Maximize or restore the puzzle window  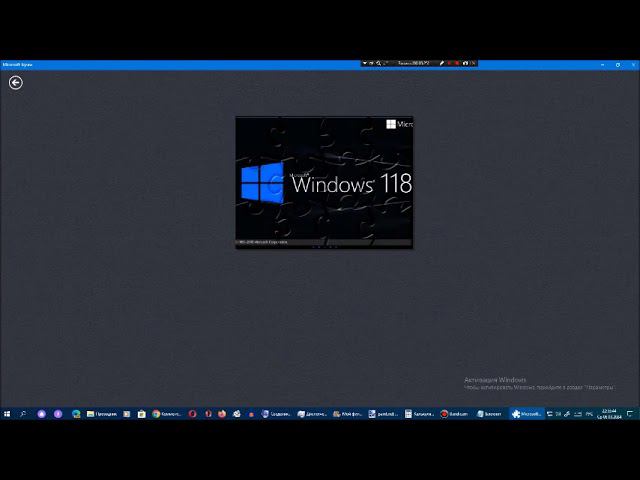(618, 64)
